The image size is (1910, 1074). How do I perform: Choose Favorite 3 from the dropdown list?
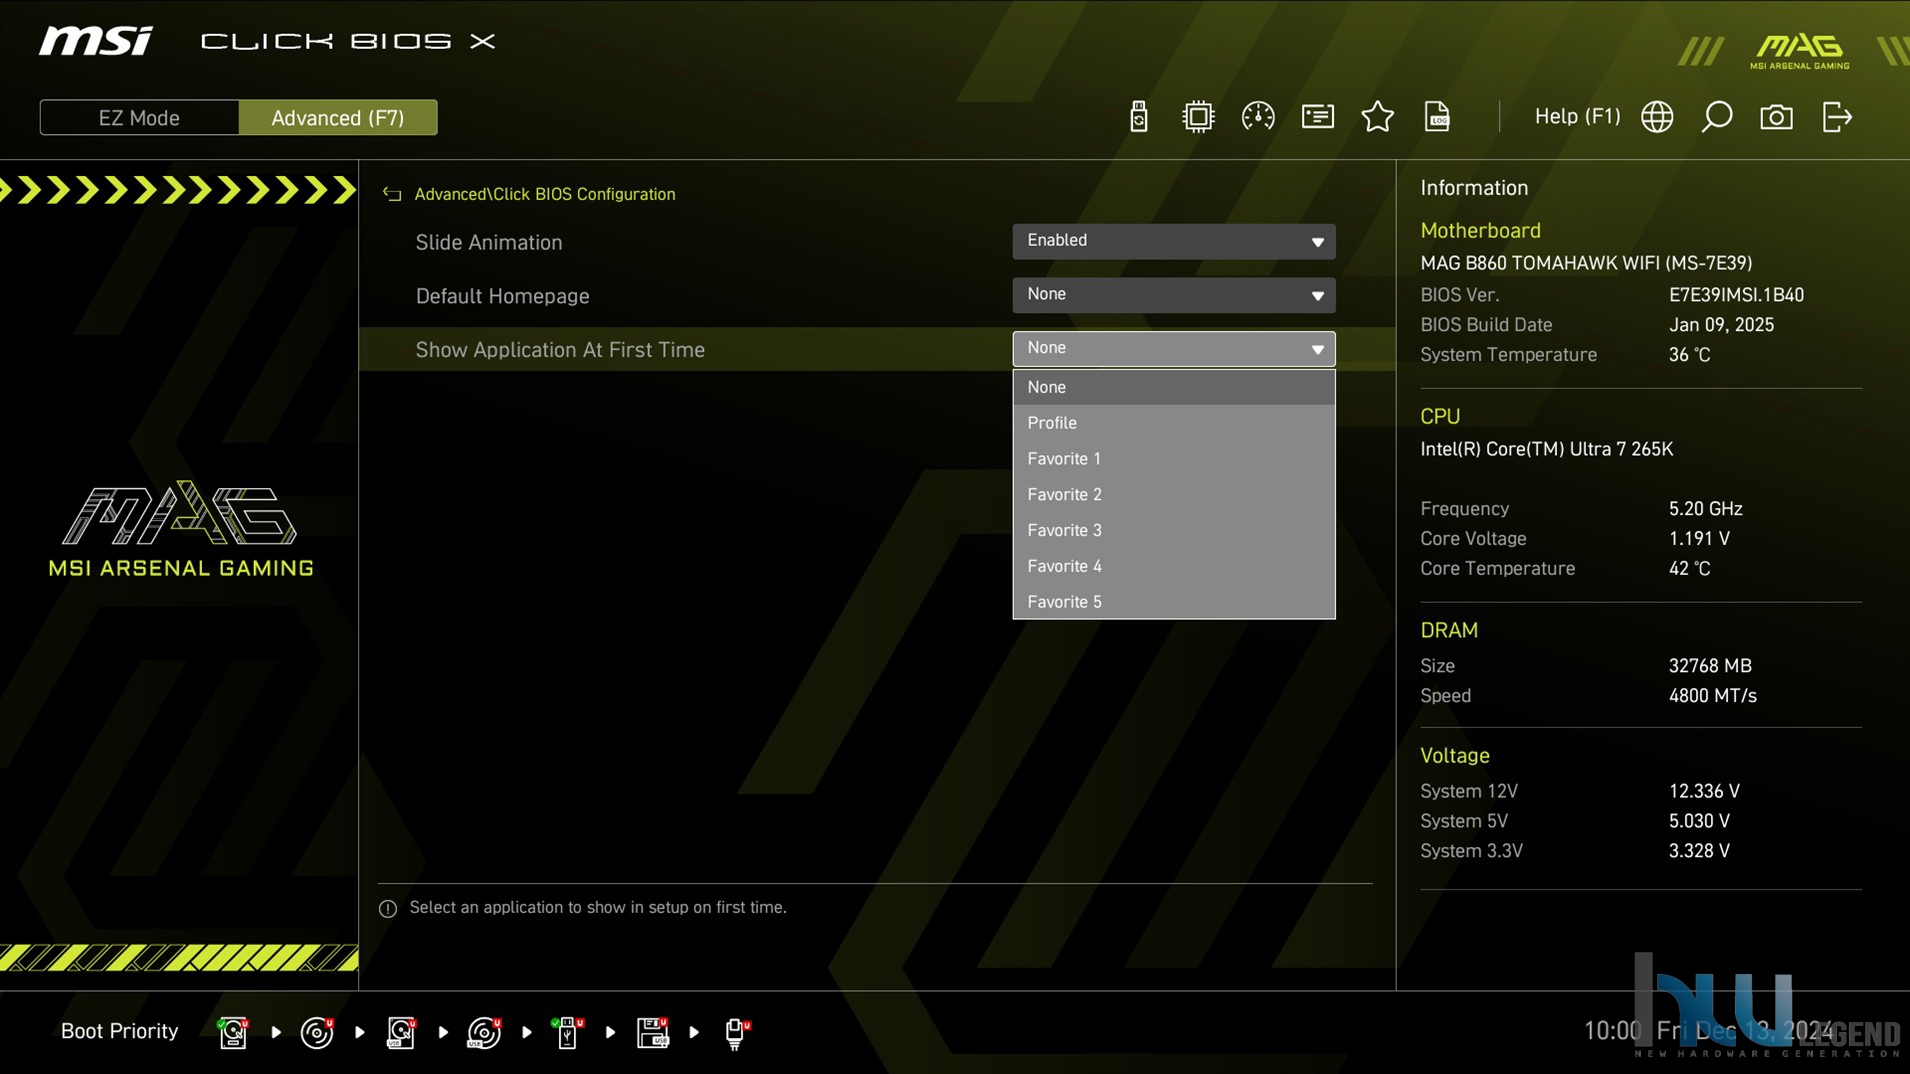1174,530
